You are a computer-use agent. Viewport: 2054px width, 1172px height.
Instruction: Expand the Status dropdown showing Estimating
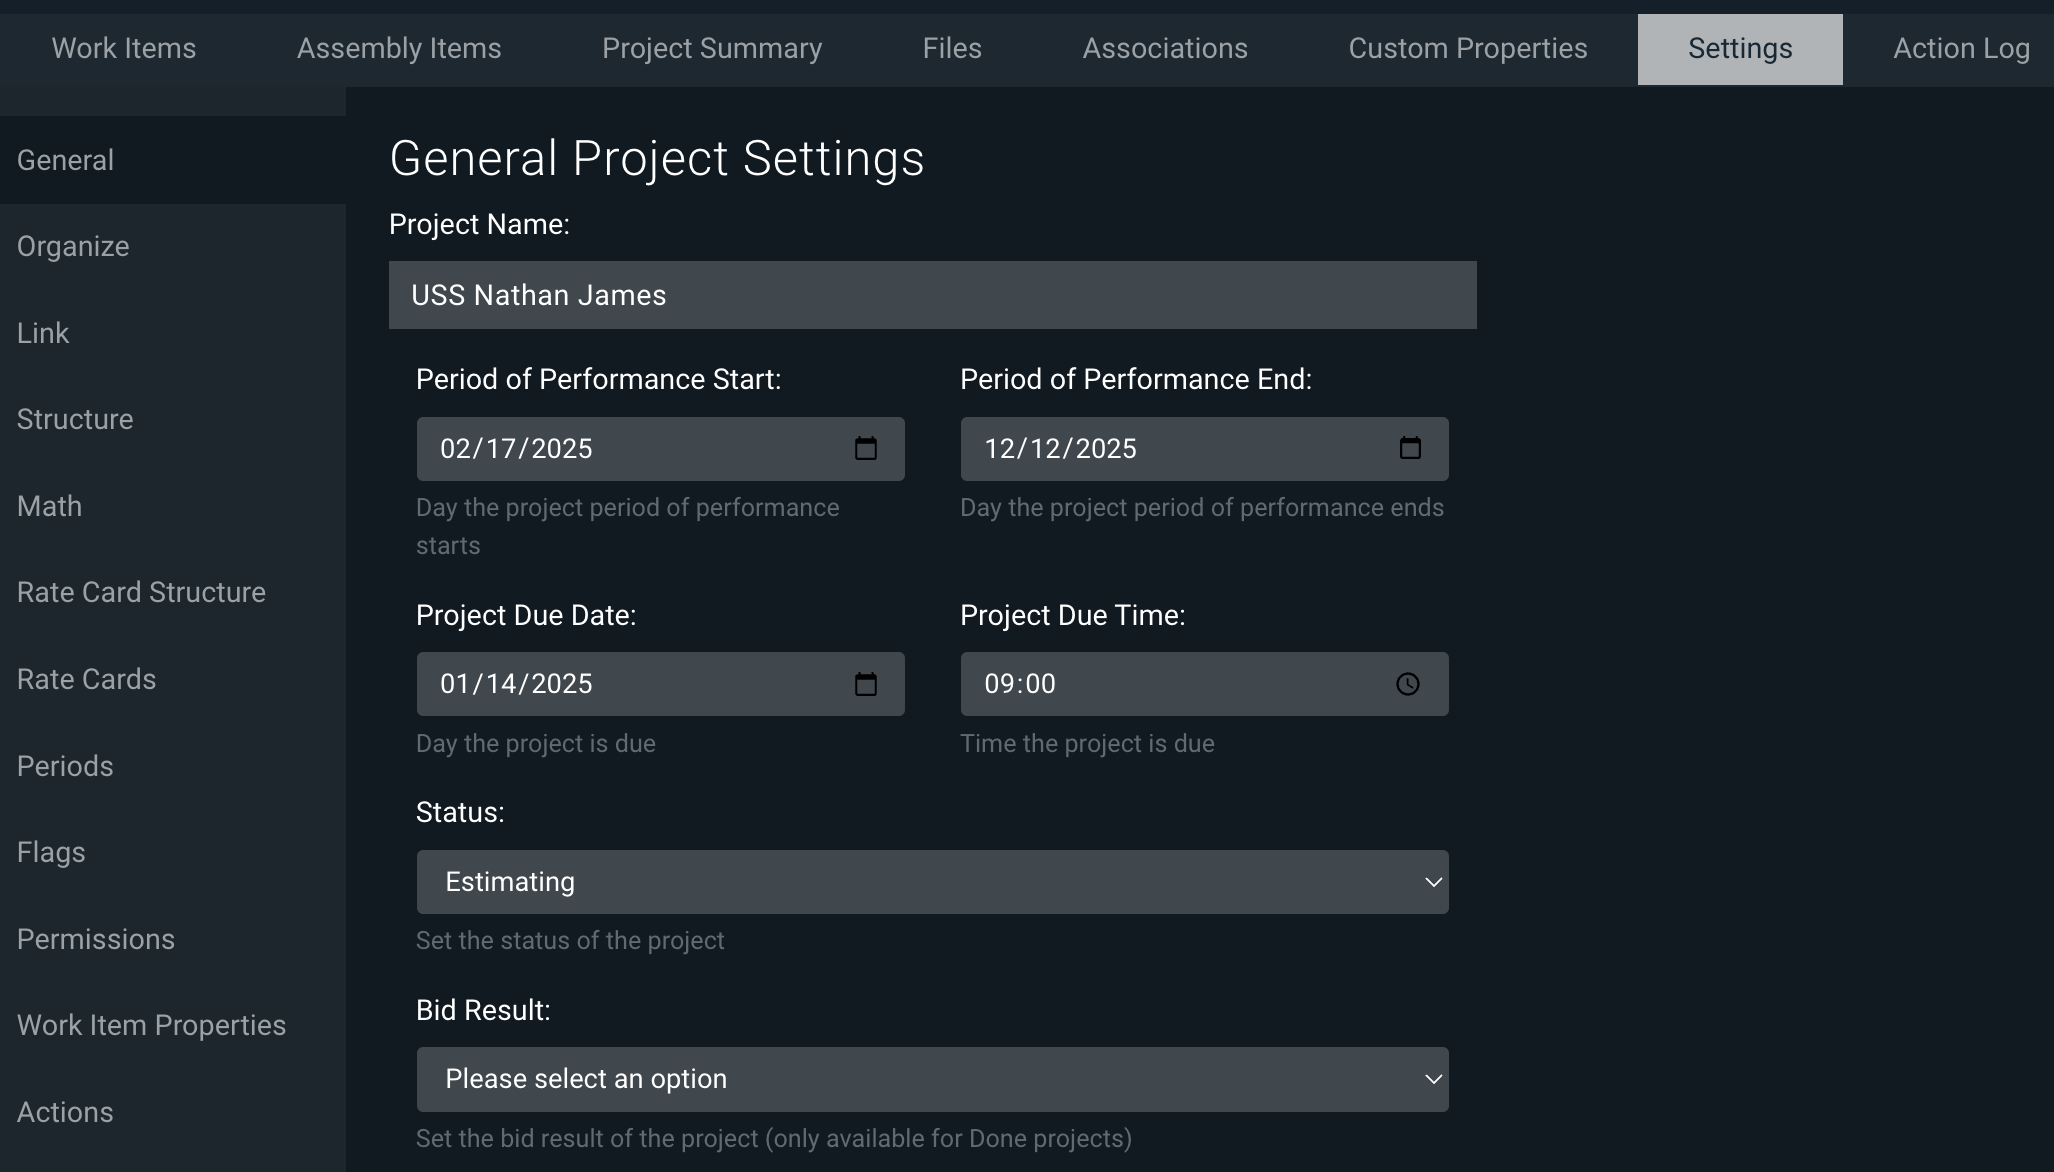pyautogui.click(x=931, y=882)
